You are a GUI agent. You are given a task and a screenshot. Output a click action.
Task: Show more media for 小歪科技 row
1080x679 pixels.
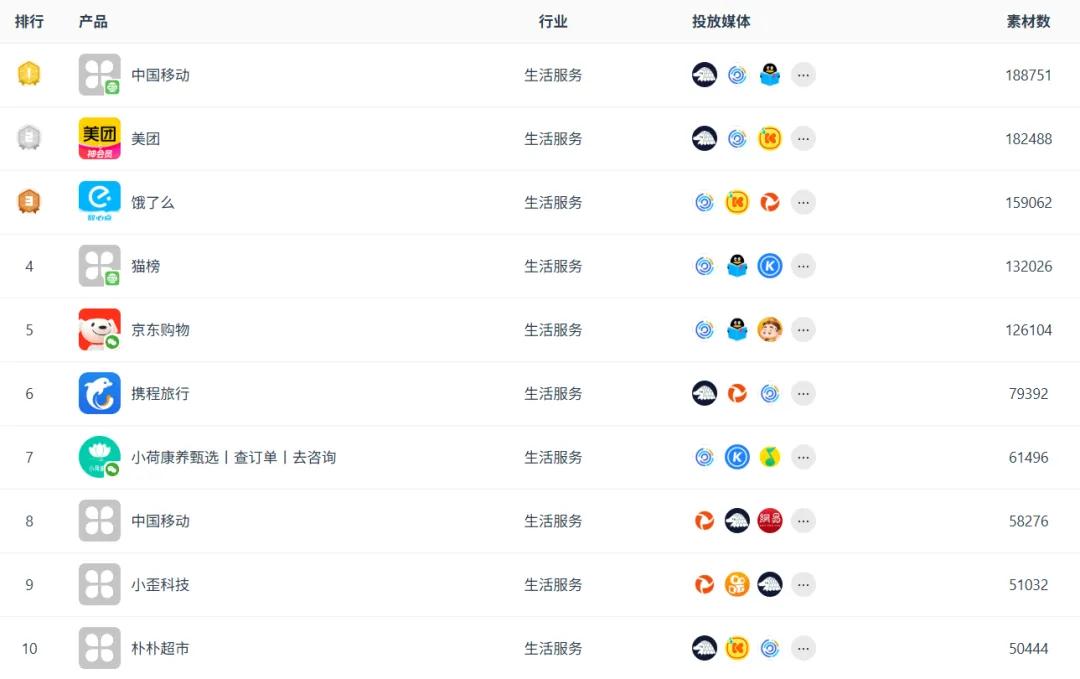(x=803, y=584)
